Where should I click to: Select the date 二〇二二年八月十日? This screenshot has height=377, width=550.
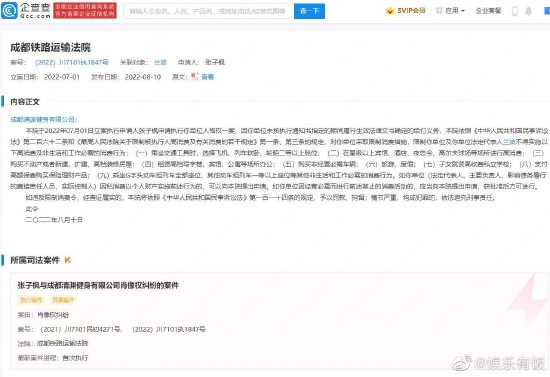click(x=54, y=220)
